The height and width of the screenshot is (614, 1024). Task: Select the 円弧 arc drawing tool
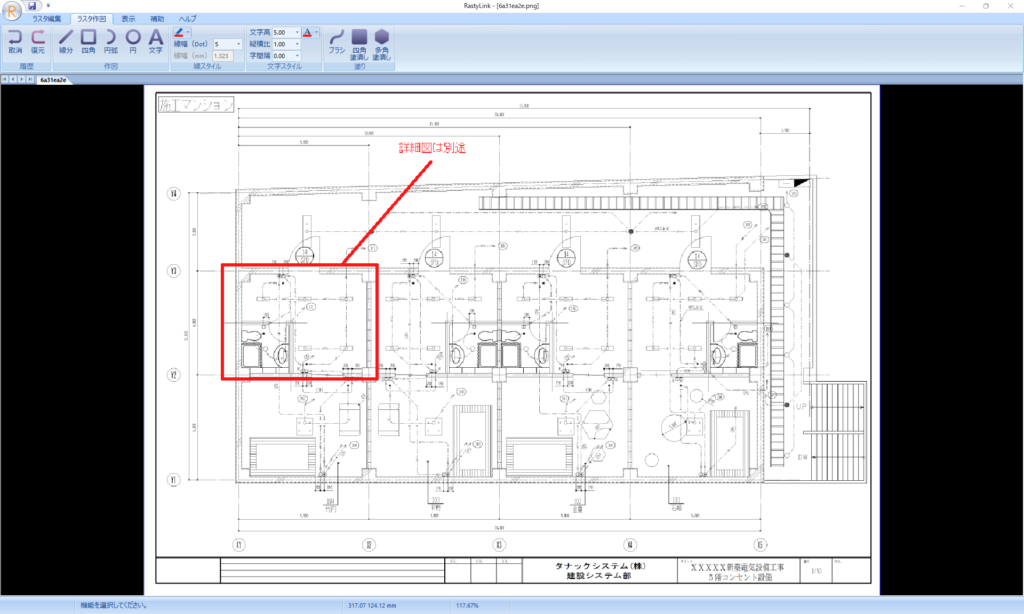pyautogui.click(x=110, y=41)
